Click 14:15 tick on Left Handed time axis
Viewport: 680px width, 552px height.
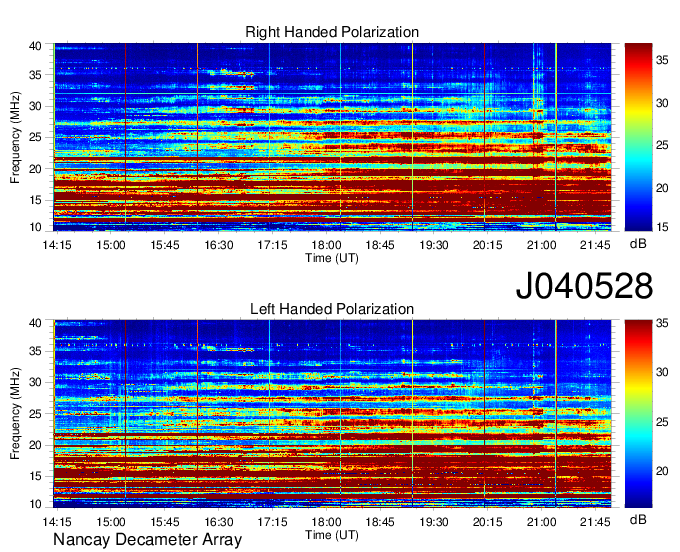click(57, 522)
